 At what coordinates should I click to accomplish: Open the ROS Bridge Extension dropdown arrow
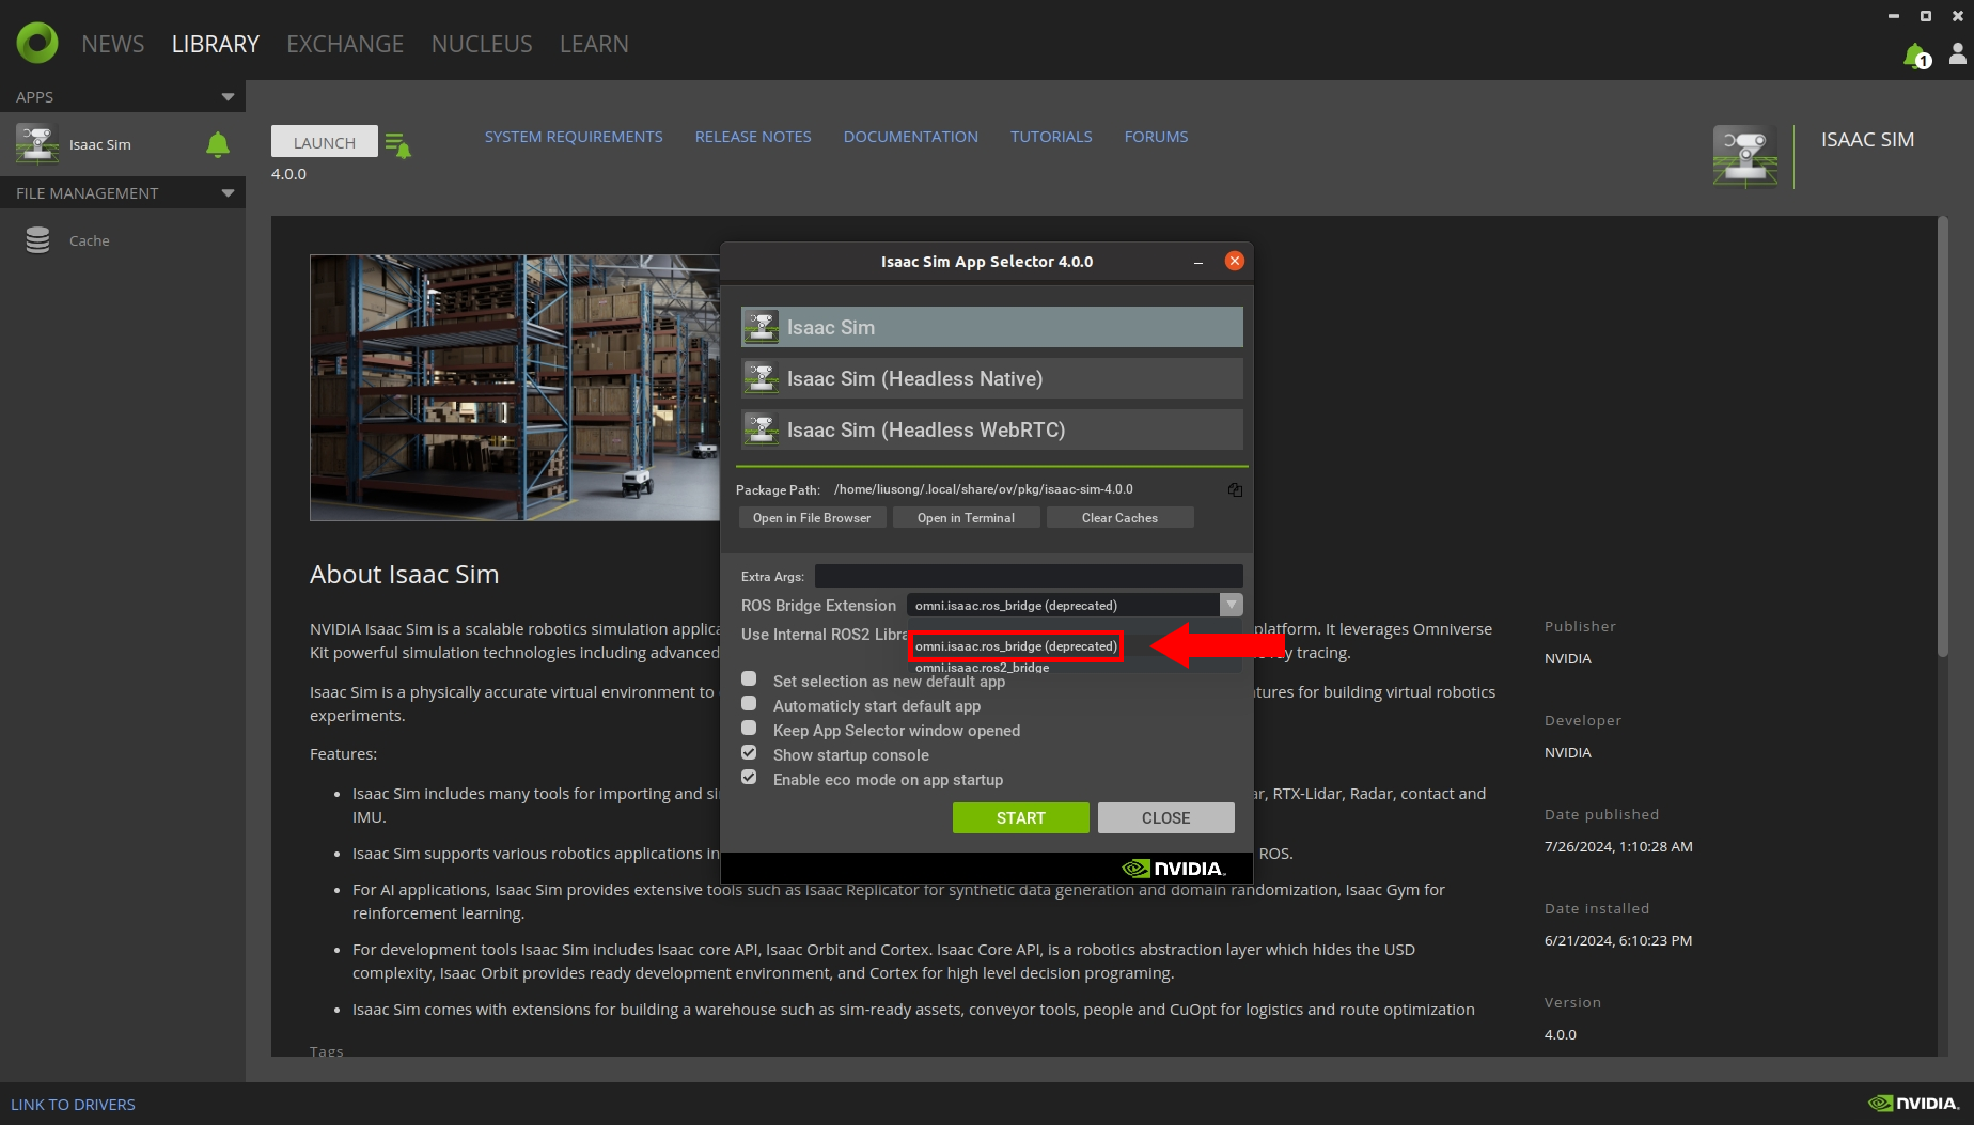tap(1231, 605)
